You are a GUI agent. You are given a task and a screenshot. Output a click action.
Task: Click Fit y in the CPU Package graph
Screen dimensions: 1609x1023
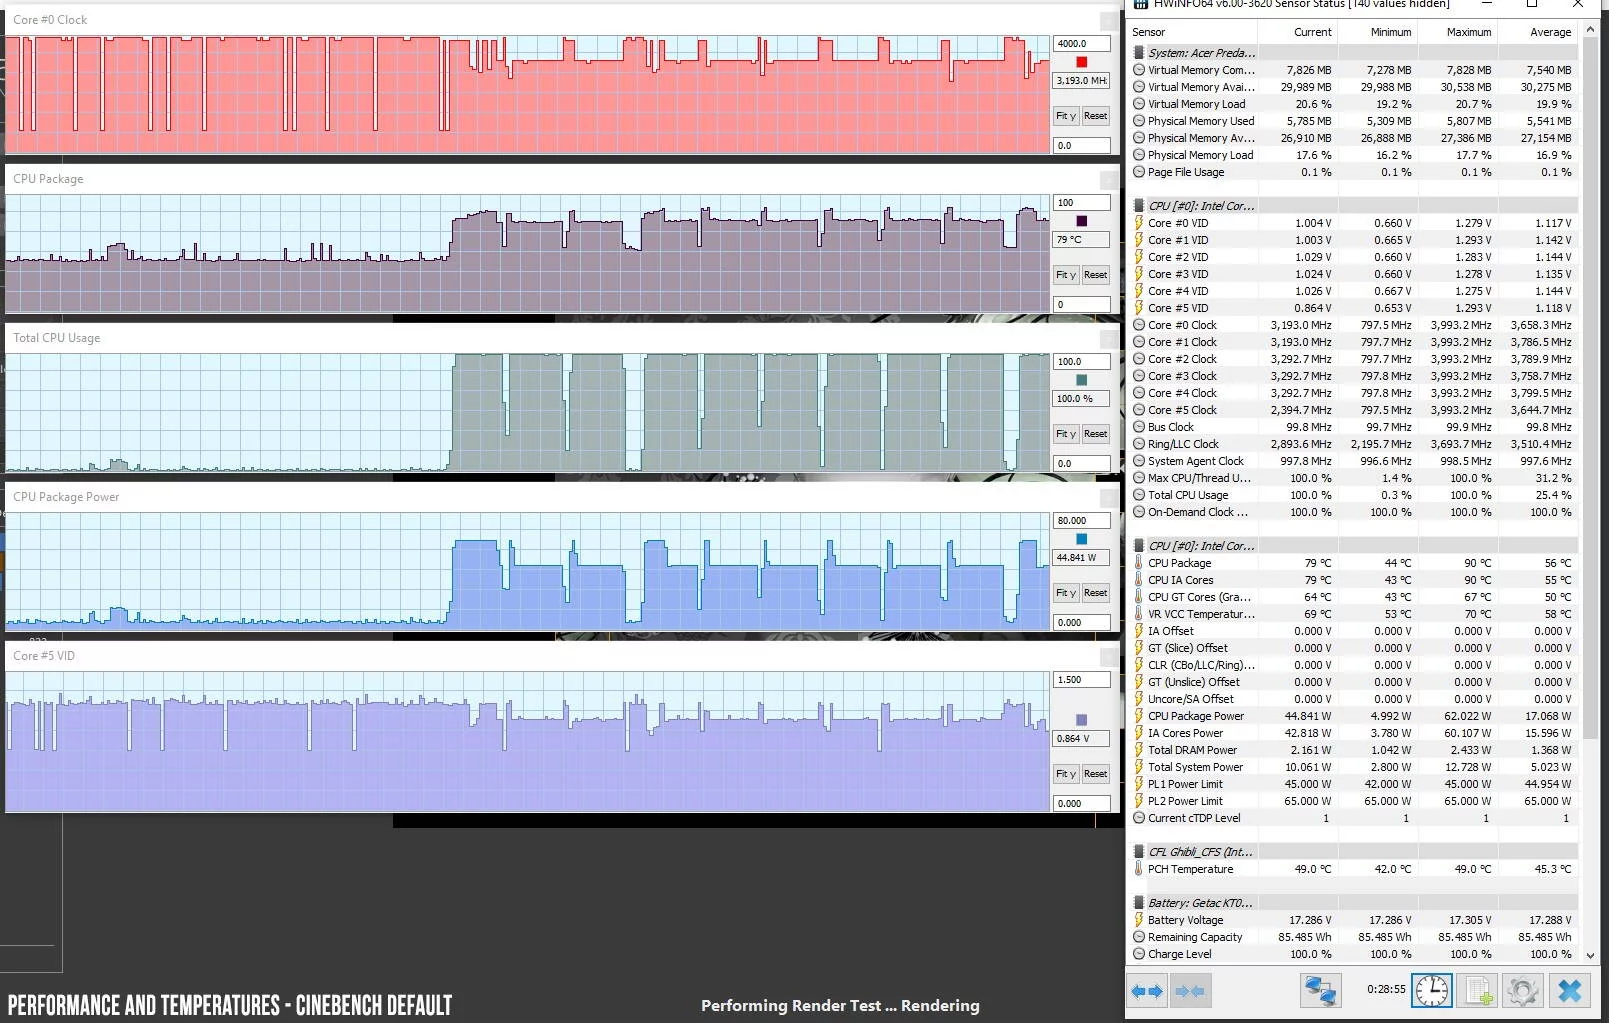pos(1066,275)
